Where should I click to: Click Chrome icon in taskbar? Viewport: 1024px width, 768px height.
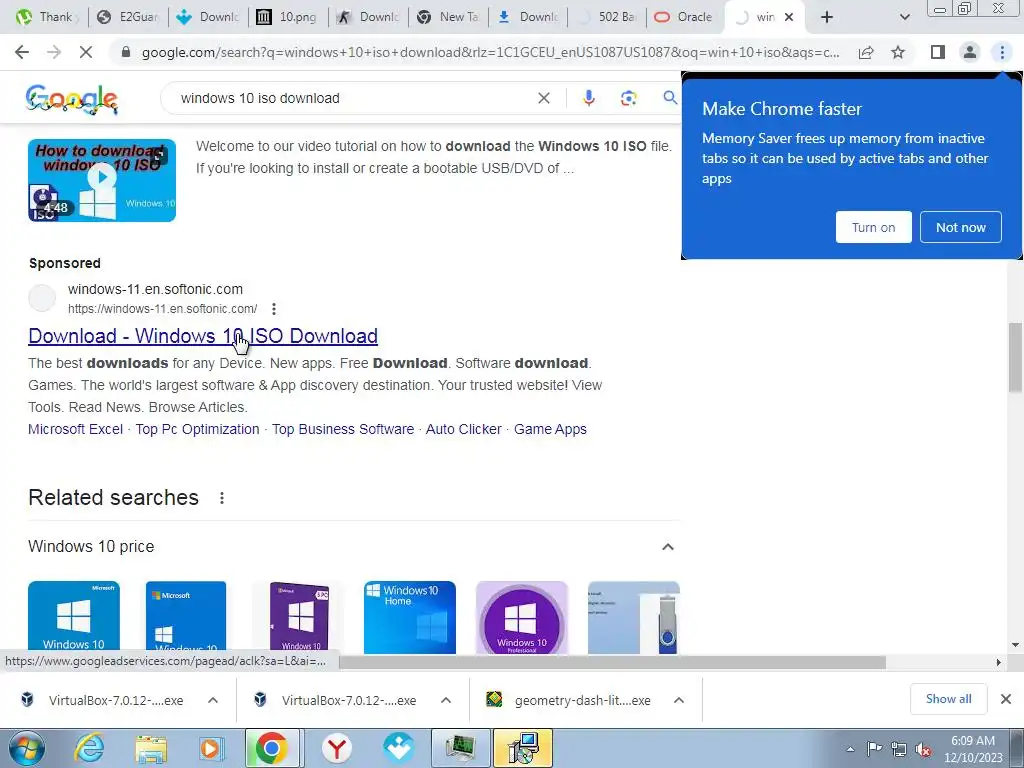tap(272, 748)
